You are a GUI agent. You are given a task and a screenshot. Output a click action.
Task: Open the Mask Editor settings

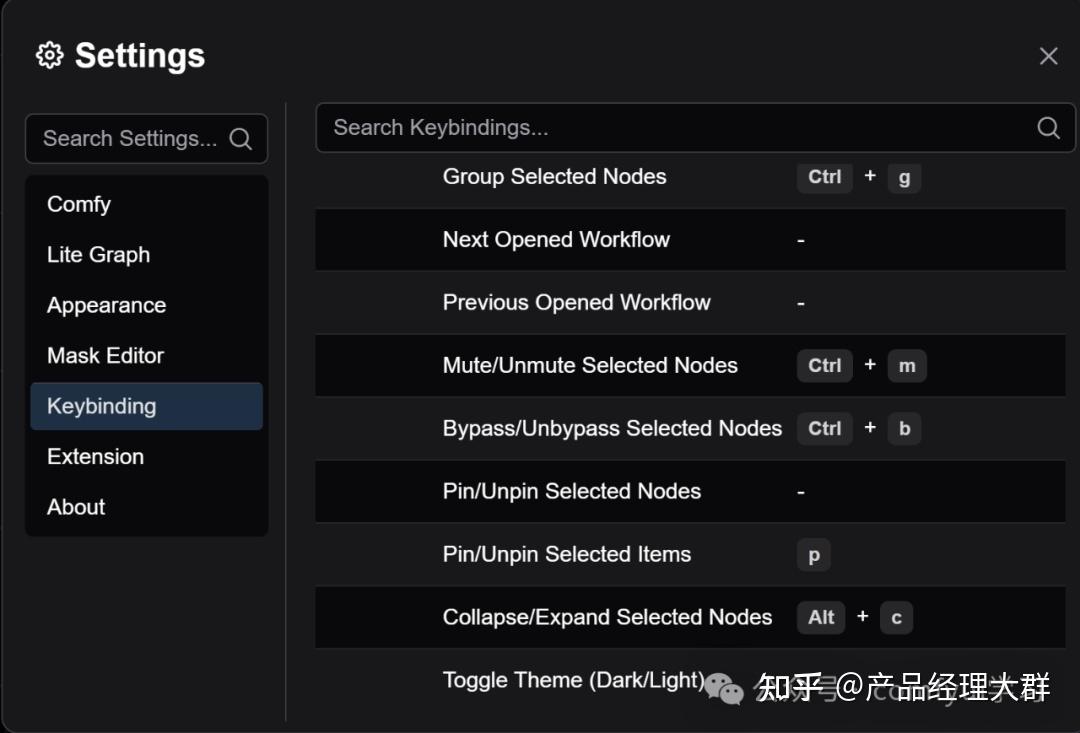105,355
